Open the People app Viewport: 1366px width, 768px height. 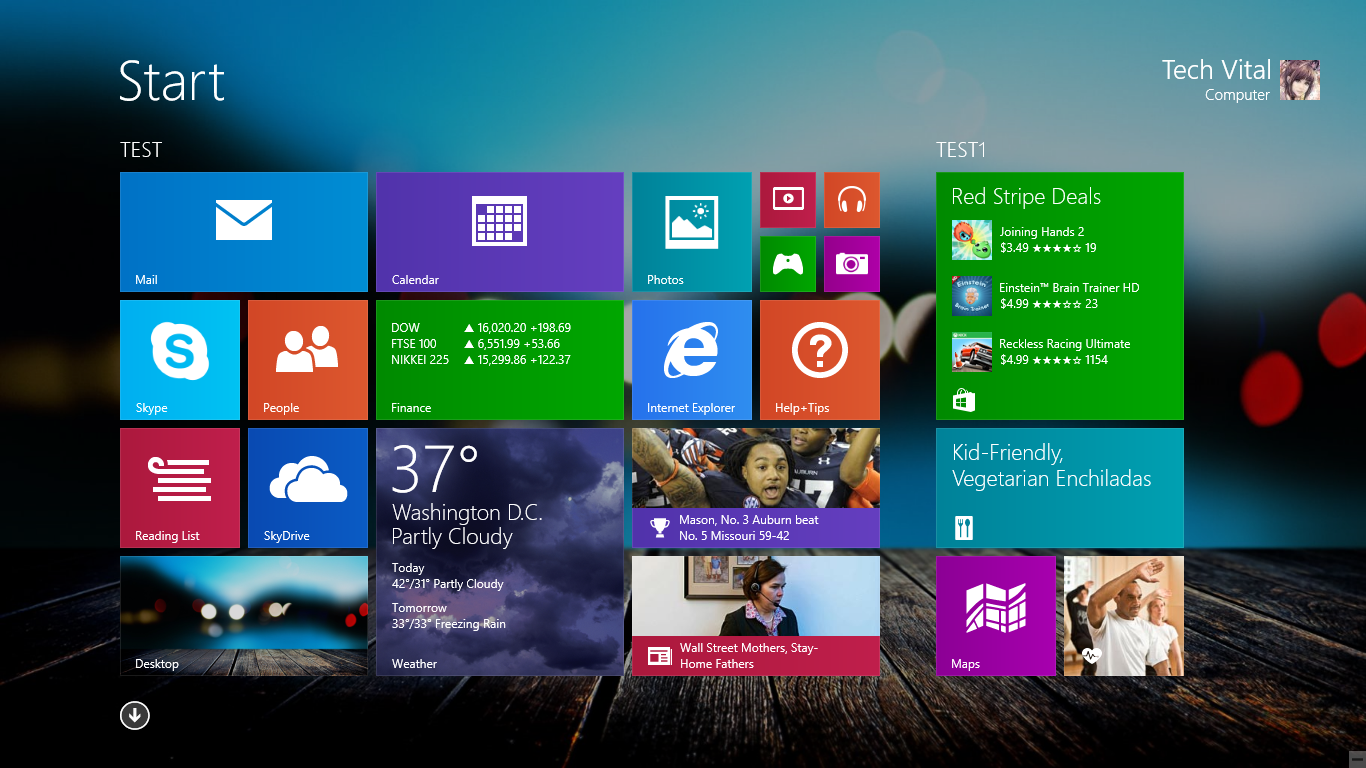tap(307, 359)
